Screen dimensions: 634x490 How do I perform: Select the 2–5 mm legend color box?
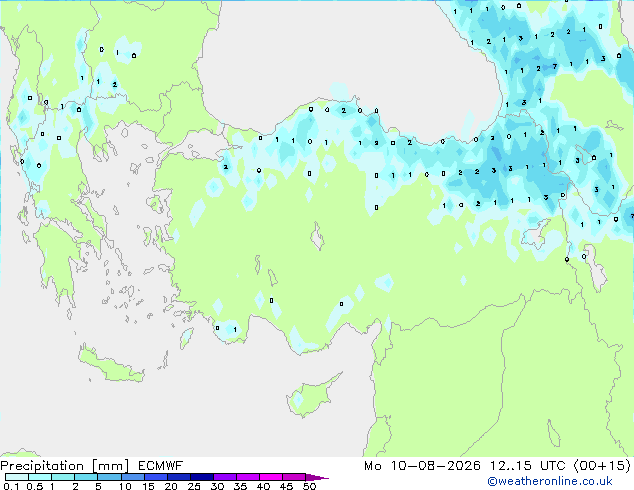[x=86, y=477]
